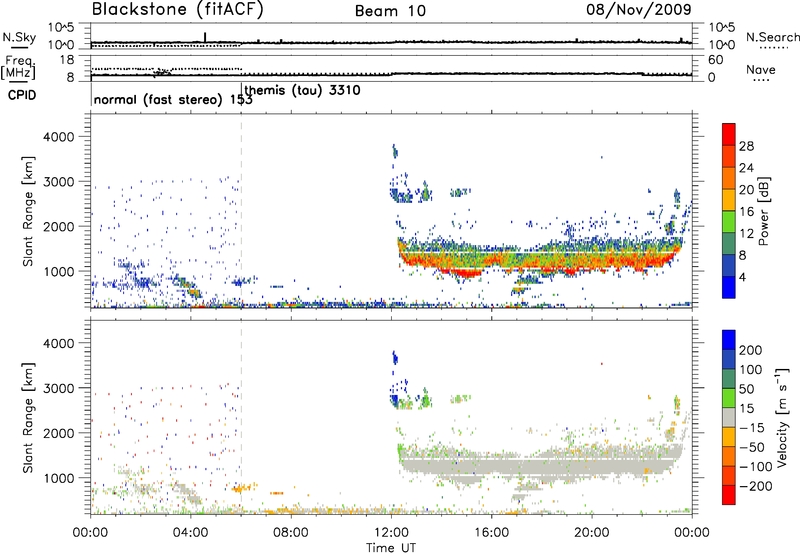800x554 pixels.
Task: Click the '20:00' time tick label
Action: point(591,533)
